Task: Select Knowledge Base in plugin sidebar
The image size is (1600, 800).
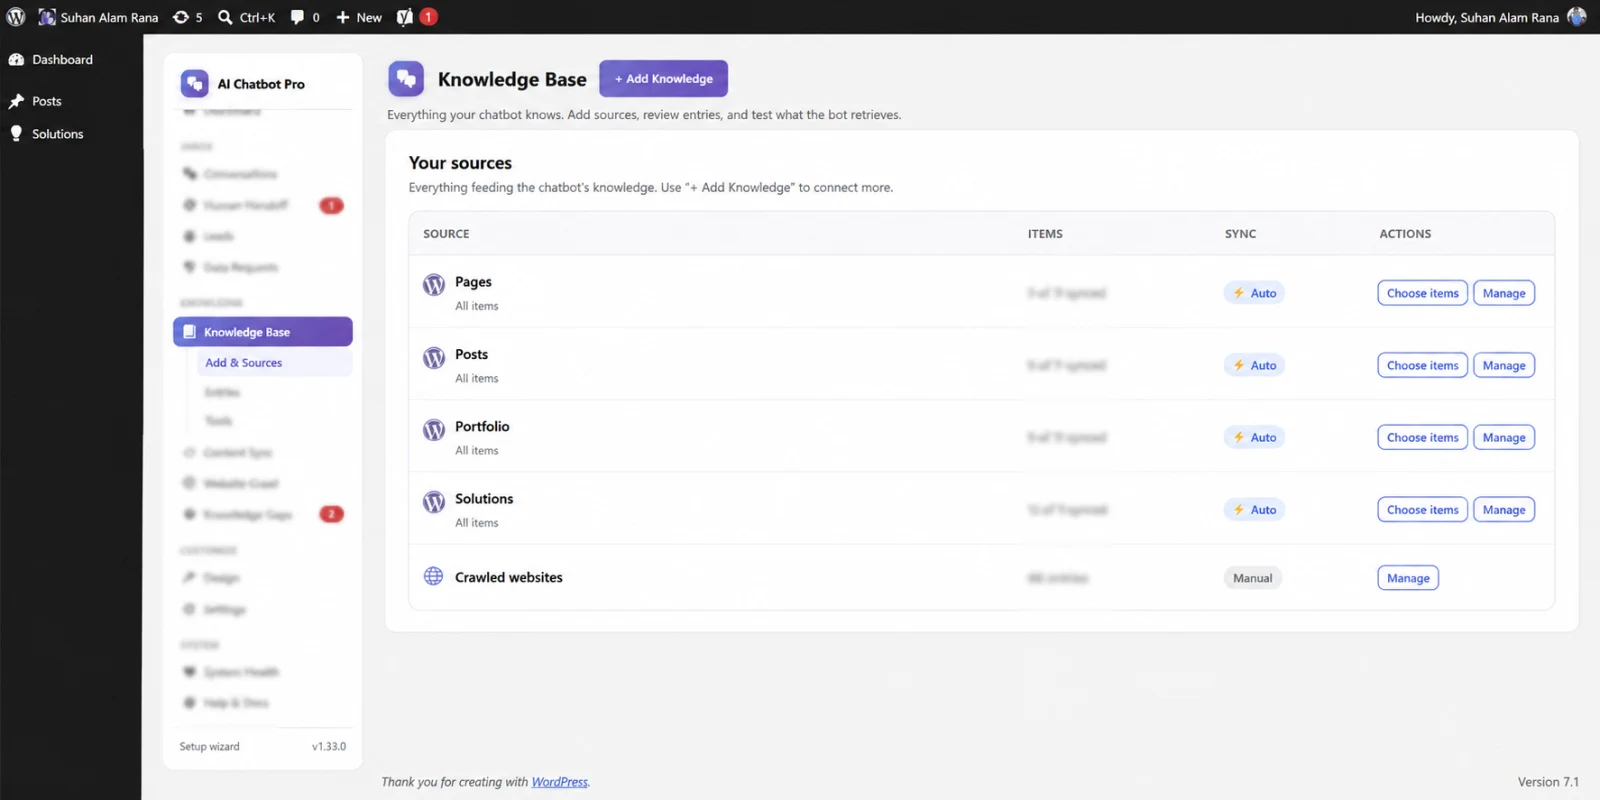Action: 263,332
